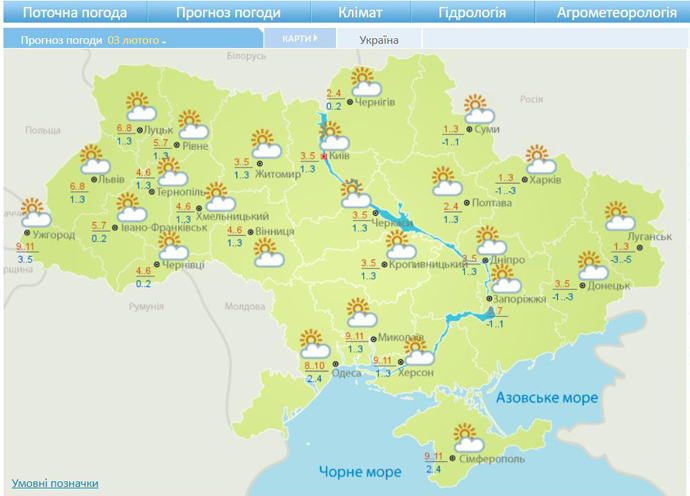Open the Поточна погода menu

pyautogui.click(x=75, y=13)
